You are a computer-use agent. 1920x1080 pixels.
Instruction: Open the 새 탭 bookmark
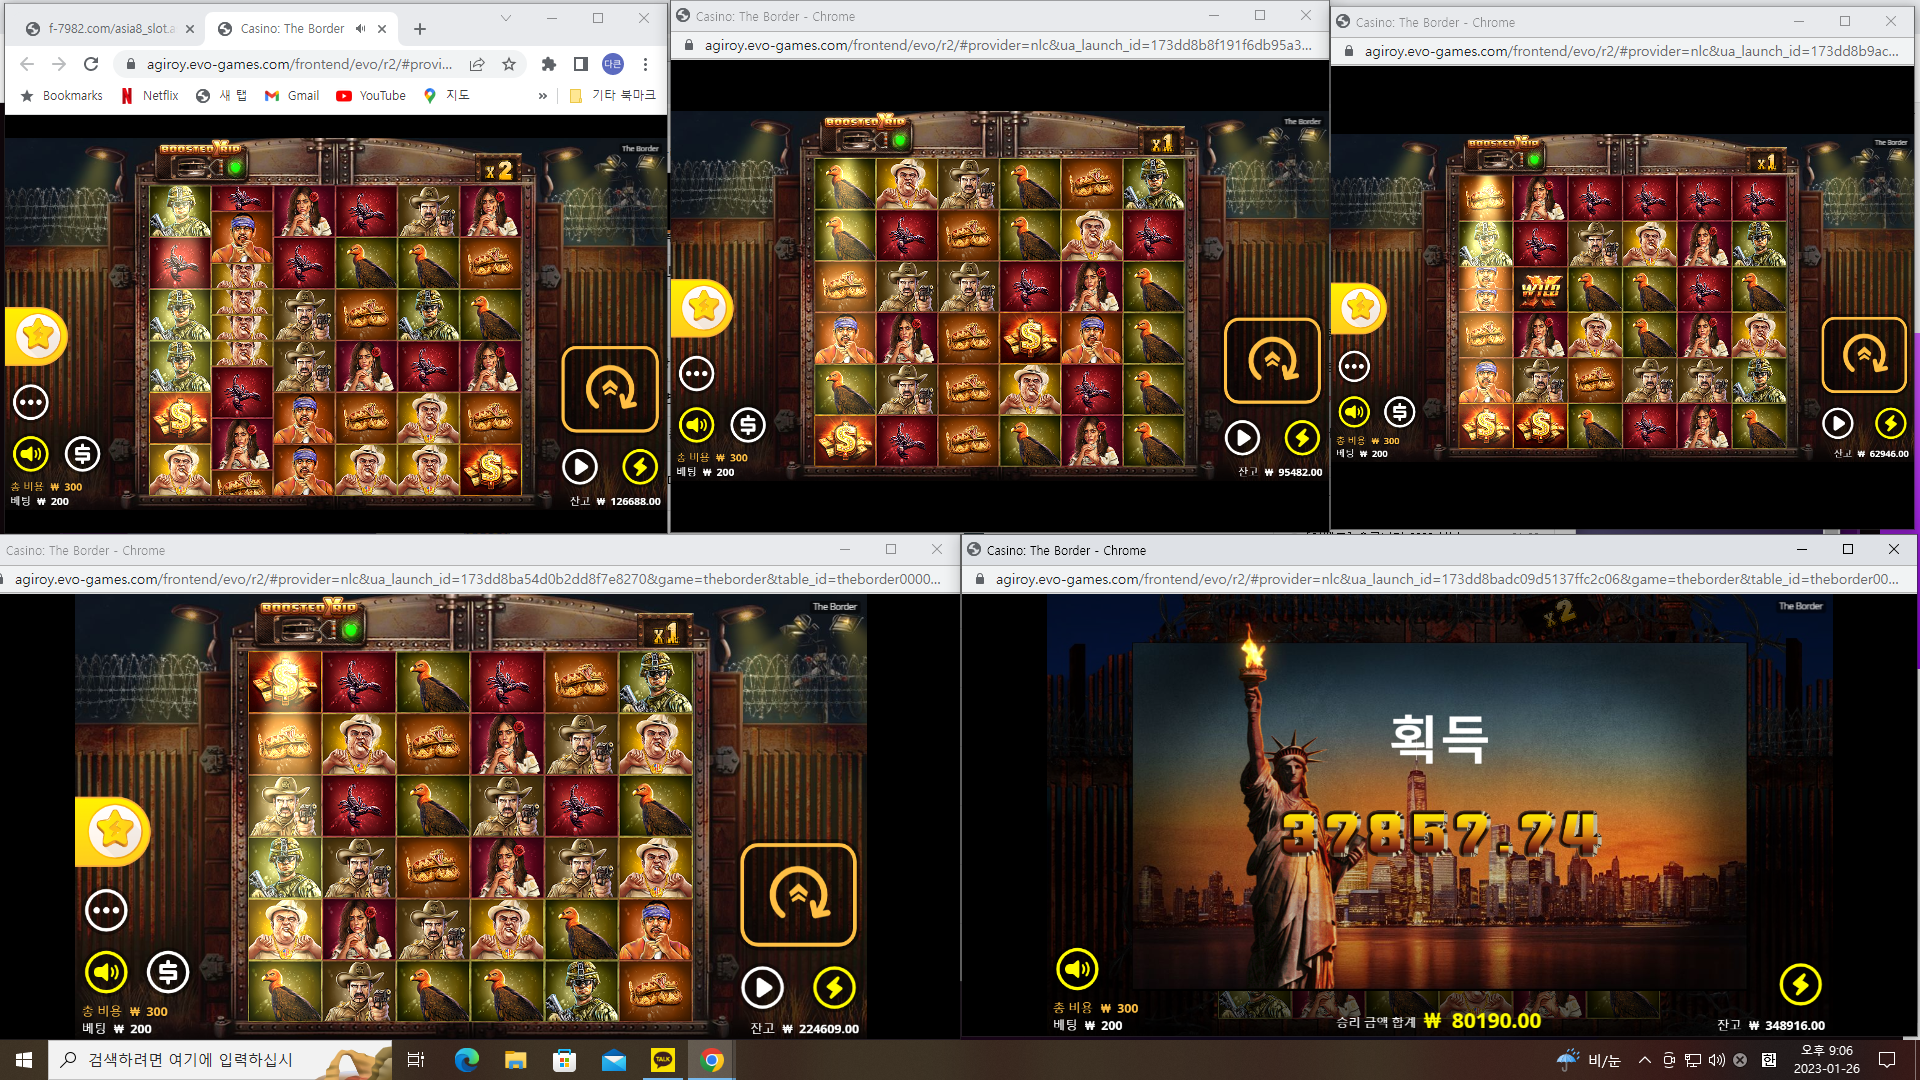(221, 96)
